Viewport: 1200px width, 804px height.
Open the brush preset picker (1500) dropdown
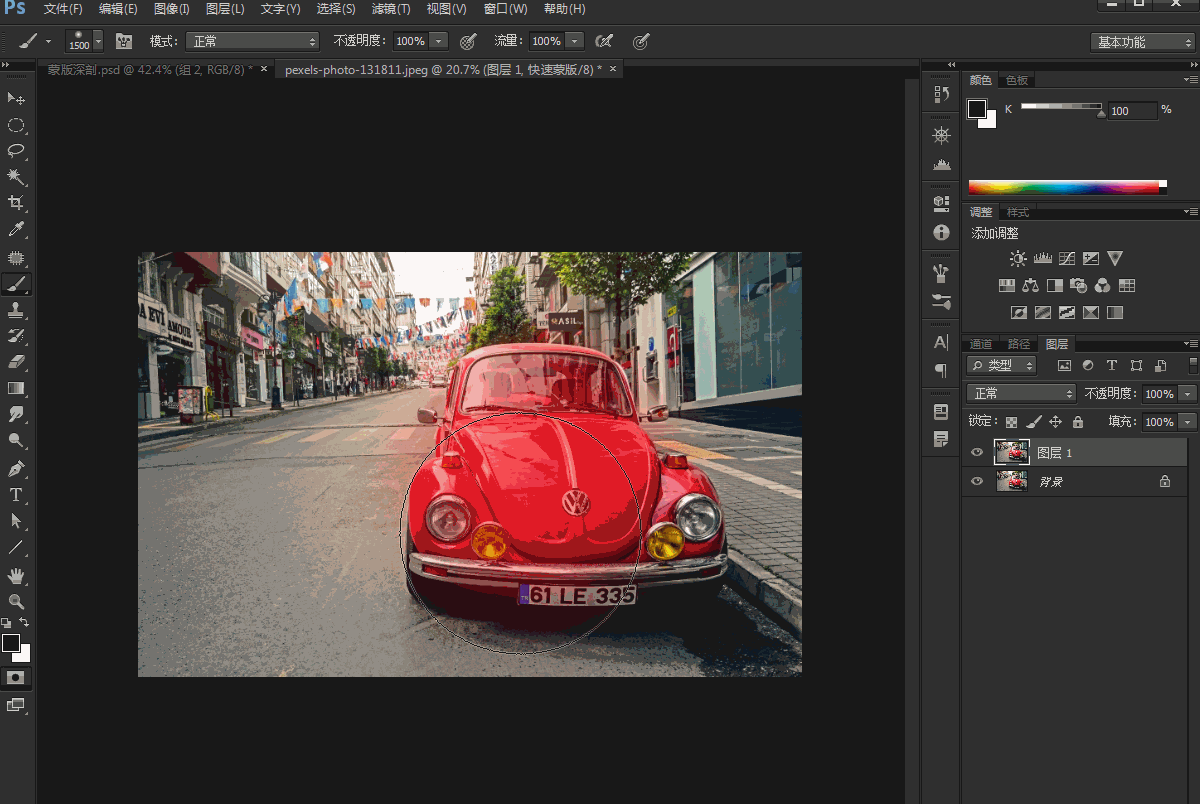[98, 42]
